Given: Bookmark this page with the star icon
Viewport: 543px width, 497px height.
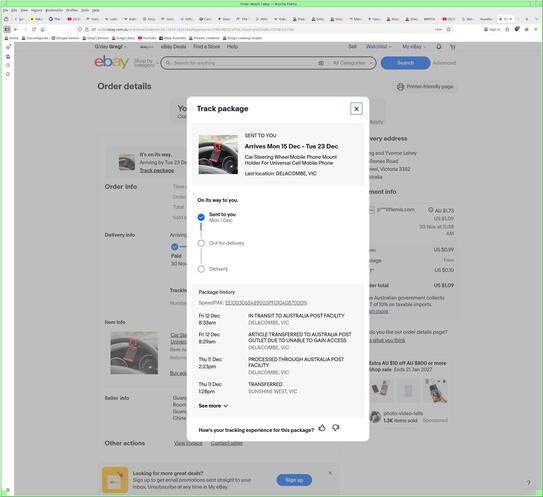Looking at the screenshot, I should pyautogui.click(x=448, y=29).
